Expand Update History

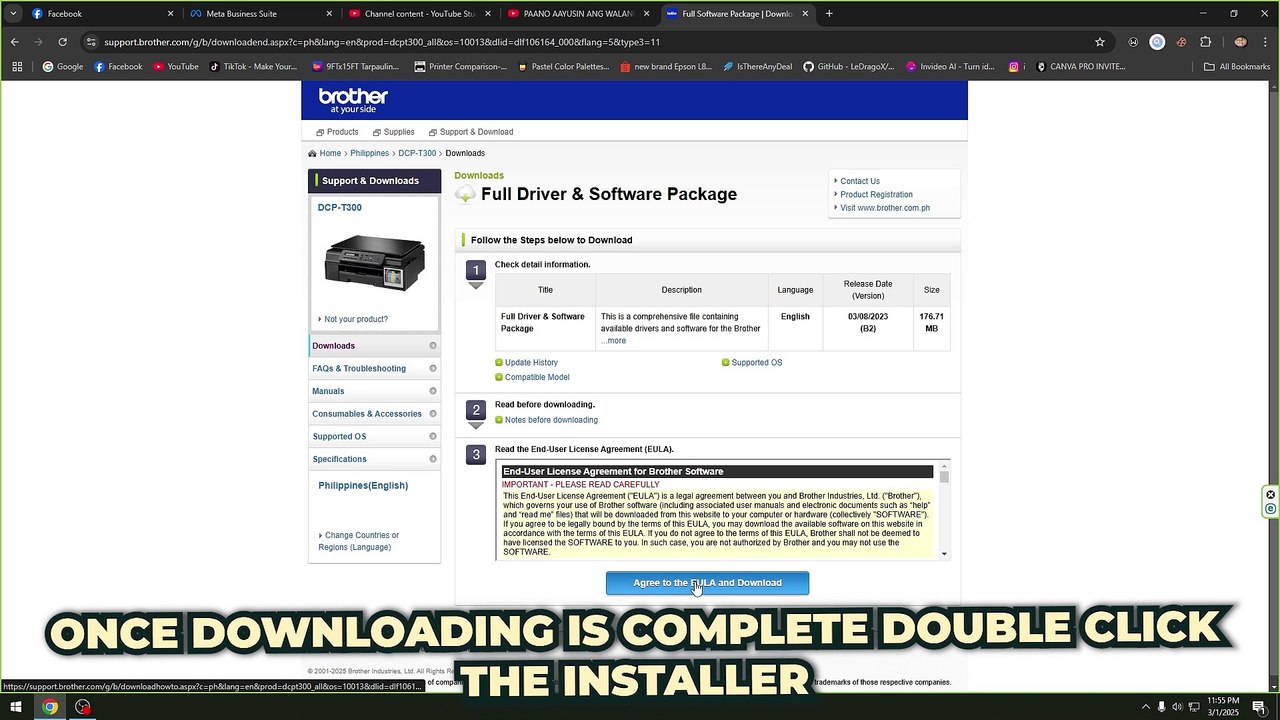pos(531,363)
